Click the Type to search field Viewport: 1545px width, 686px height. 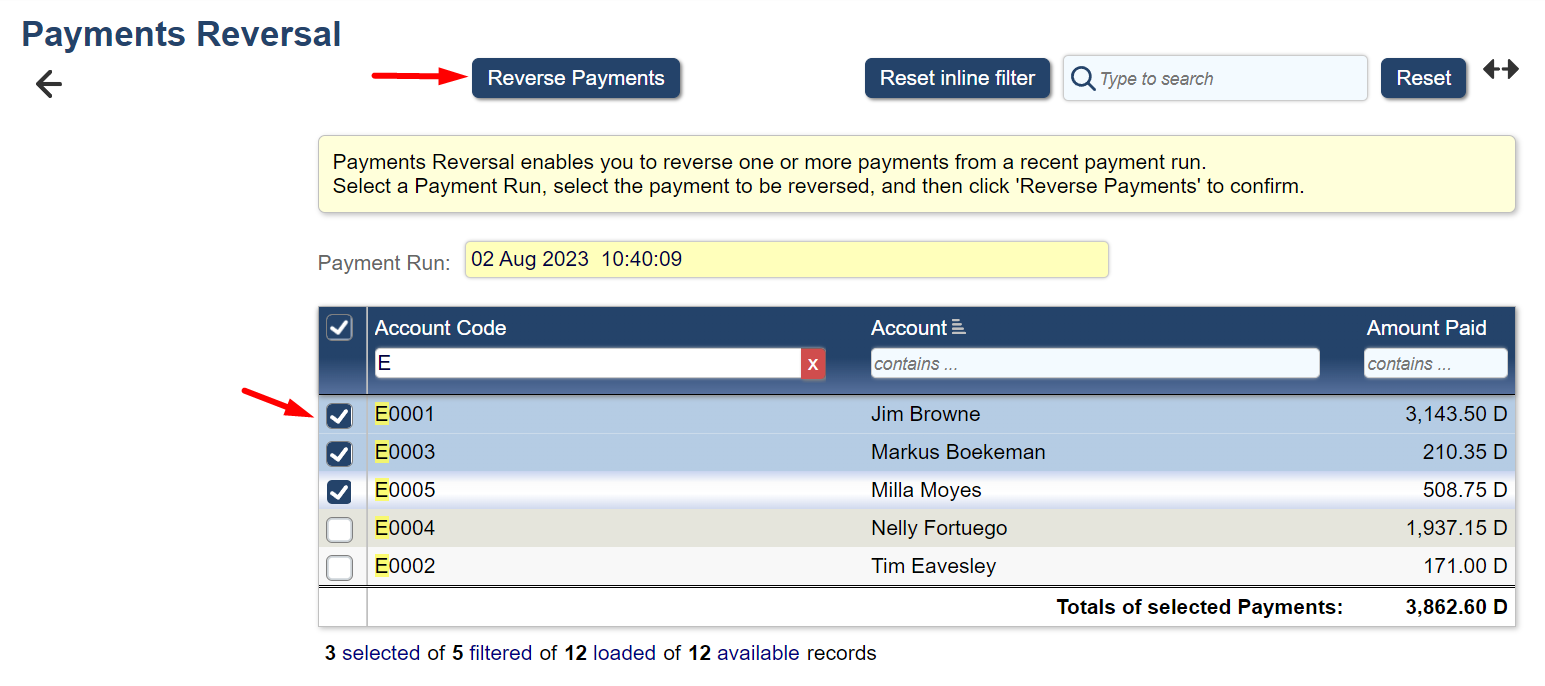1228,78
